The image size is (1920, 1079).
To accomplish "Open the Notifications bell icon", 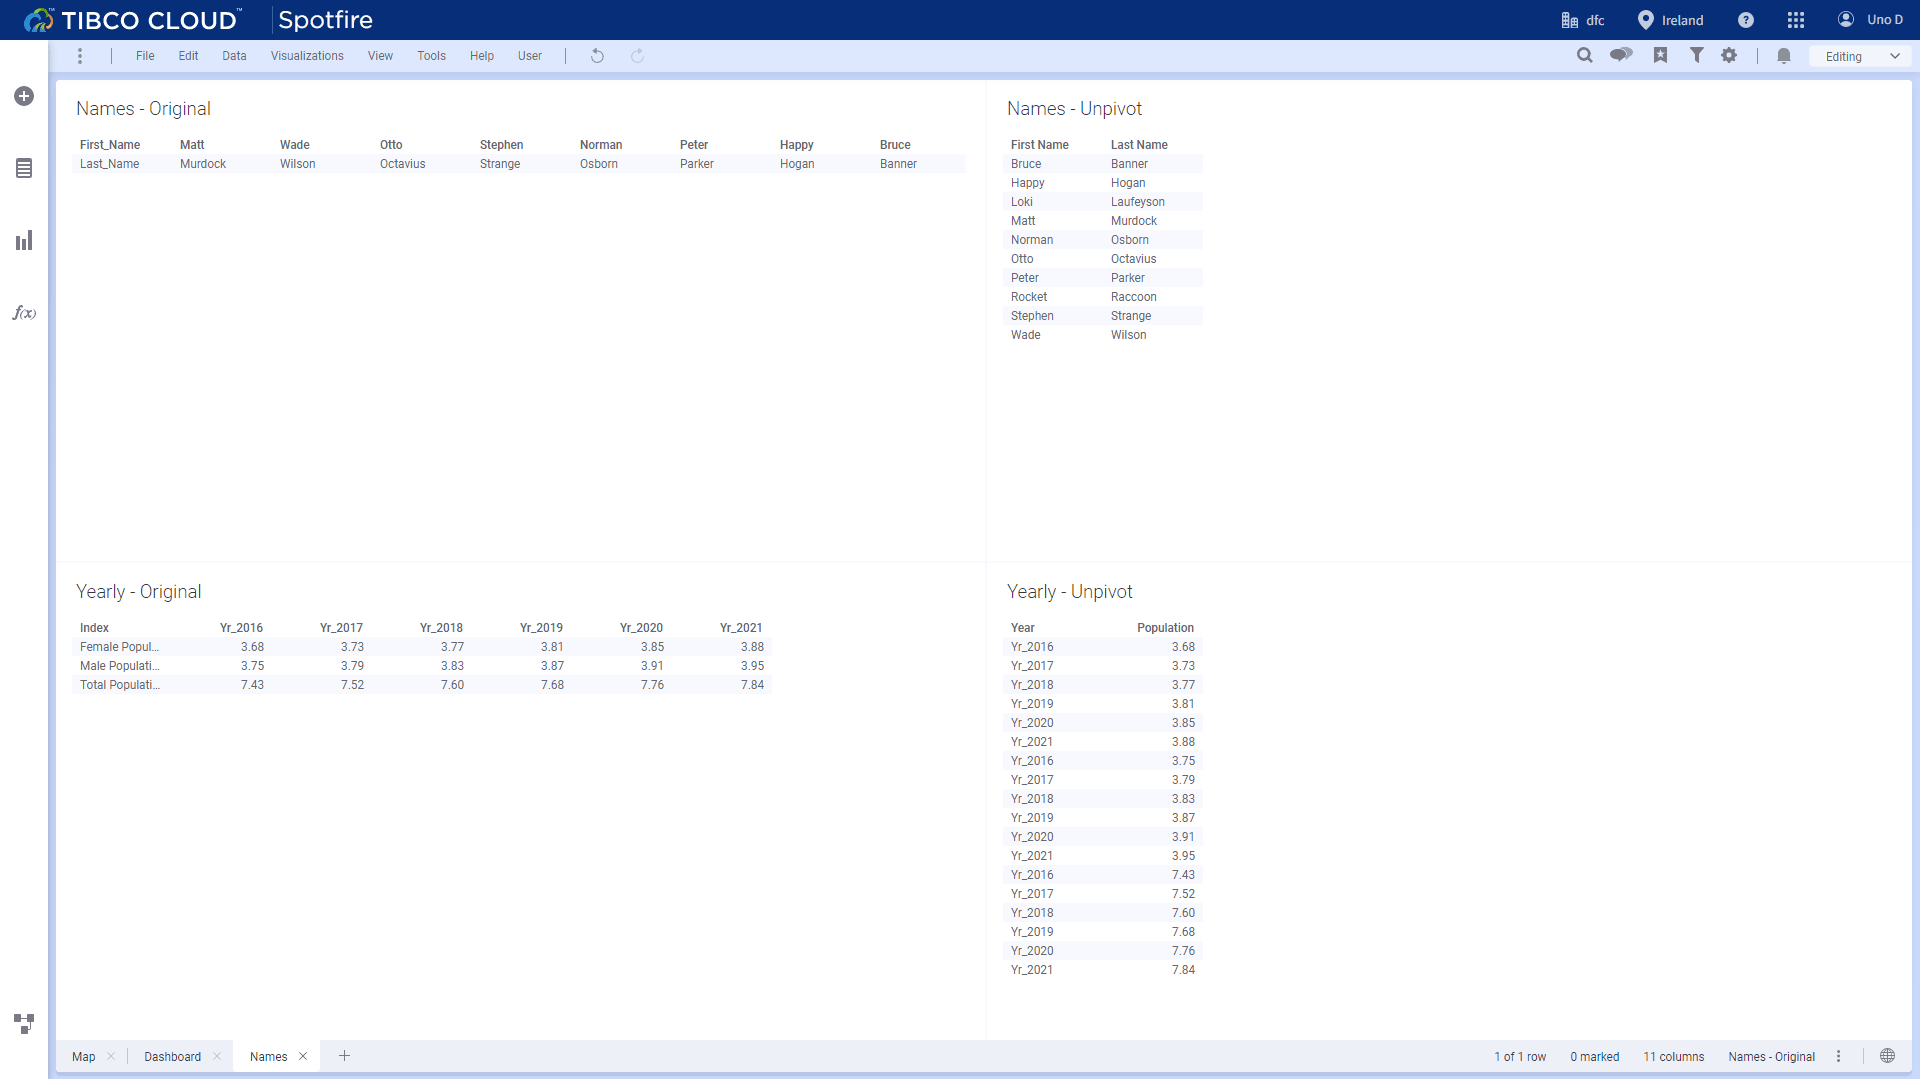I will pyautogui.click(x=1784, y=56).
